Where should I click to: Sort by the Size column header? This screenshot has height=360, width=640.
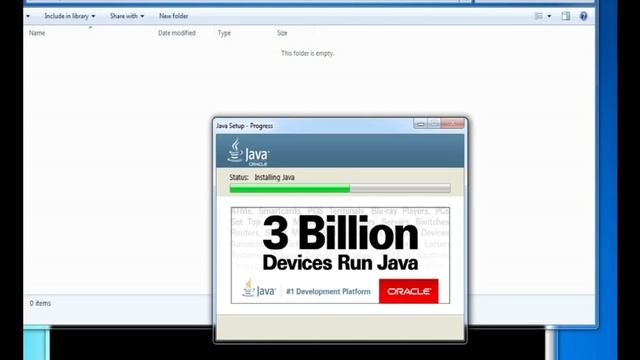pos(282,33)
